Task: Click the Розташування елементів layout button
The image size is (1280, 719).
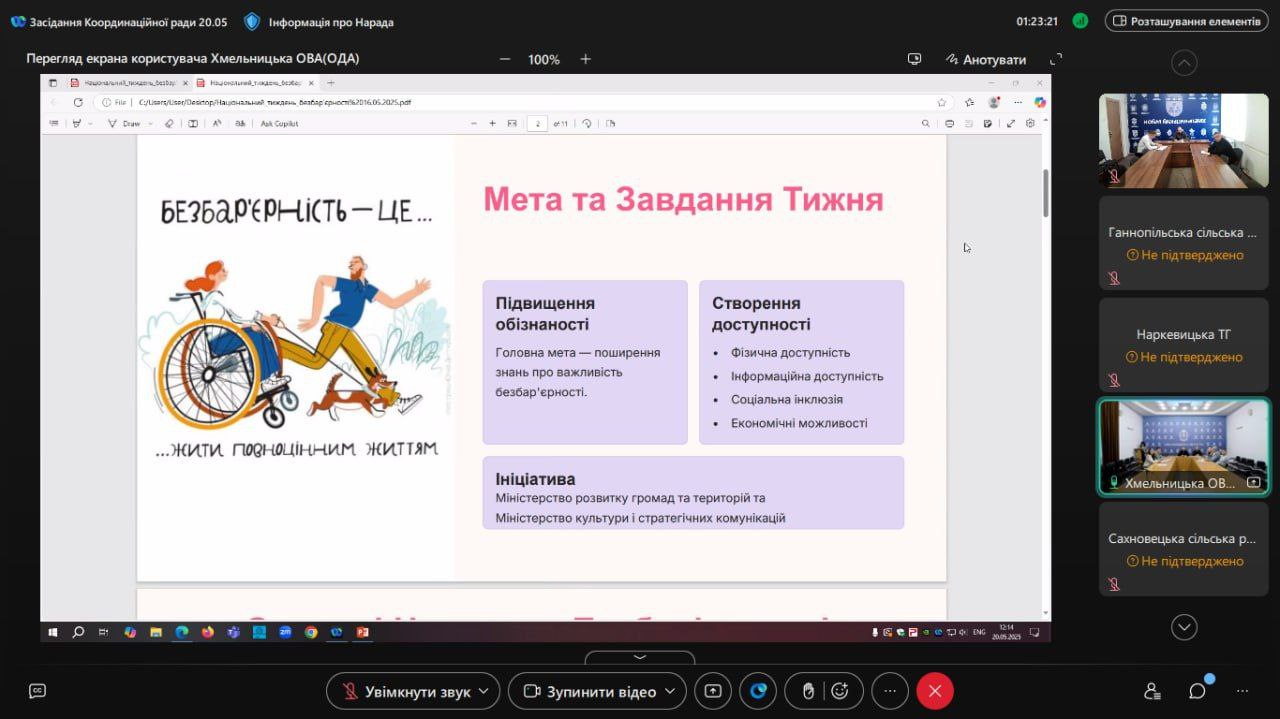Action: pyautogui.click(x=1186, y=21)
